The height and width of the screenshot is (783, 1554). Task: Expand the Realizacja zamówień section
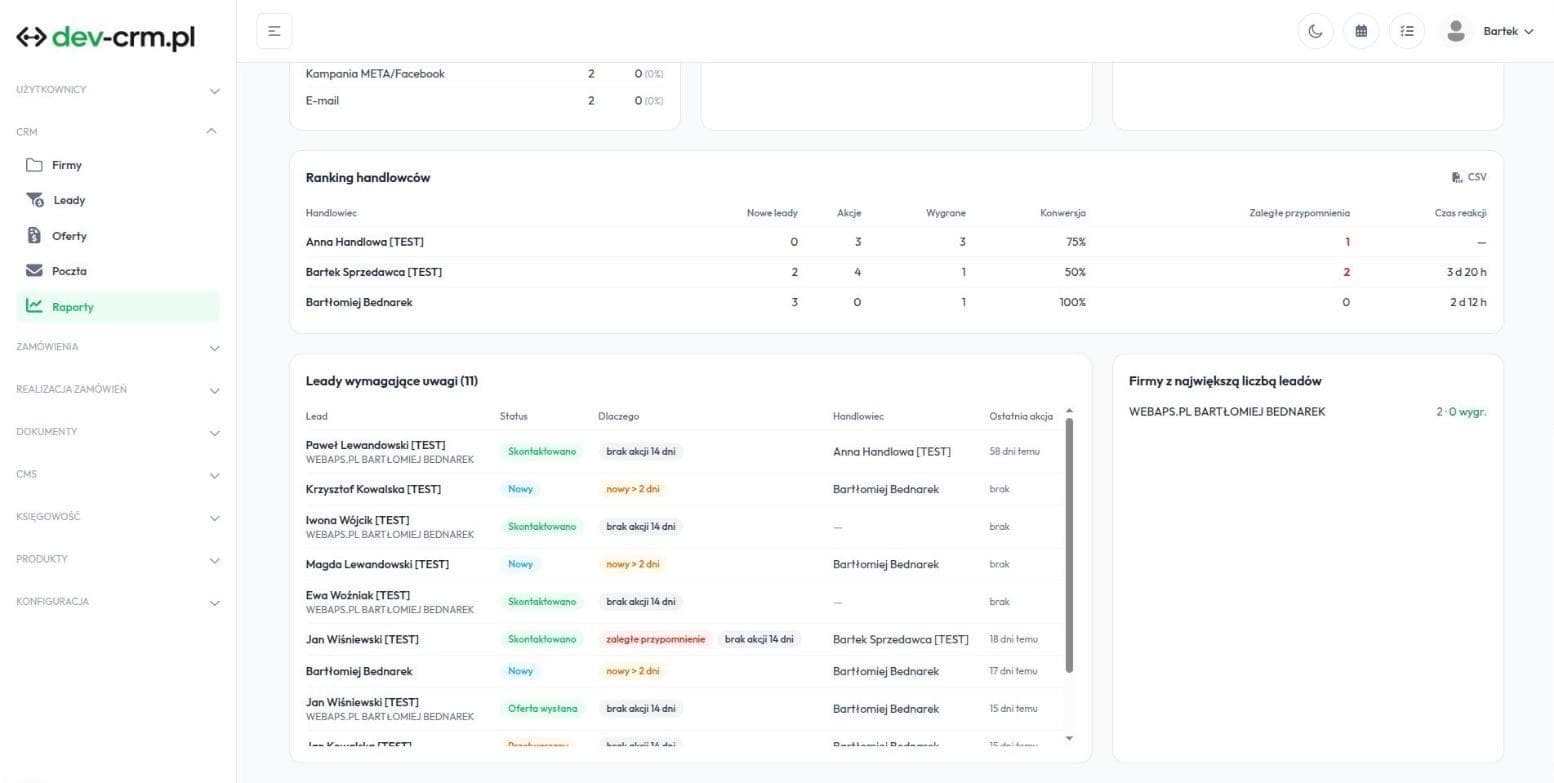click(118, 389)
